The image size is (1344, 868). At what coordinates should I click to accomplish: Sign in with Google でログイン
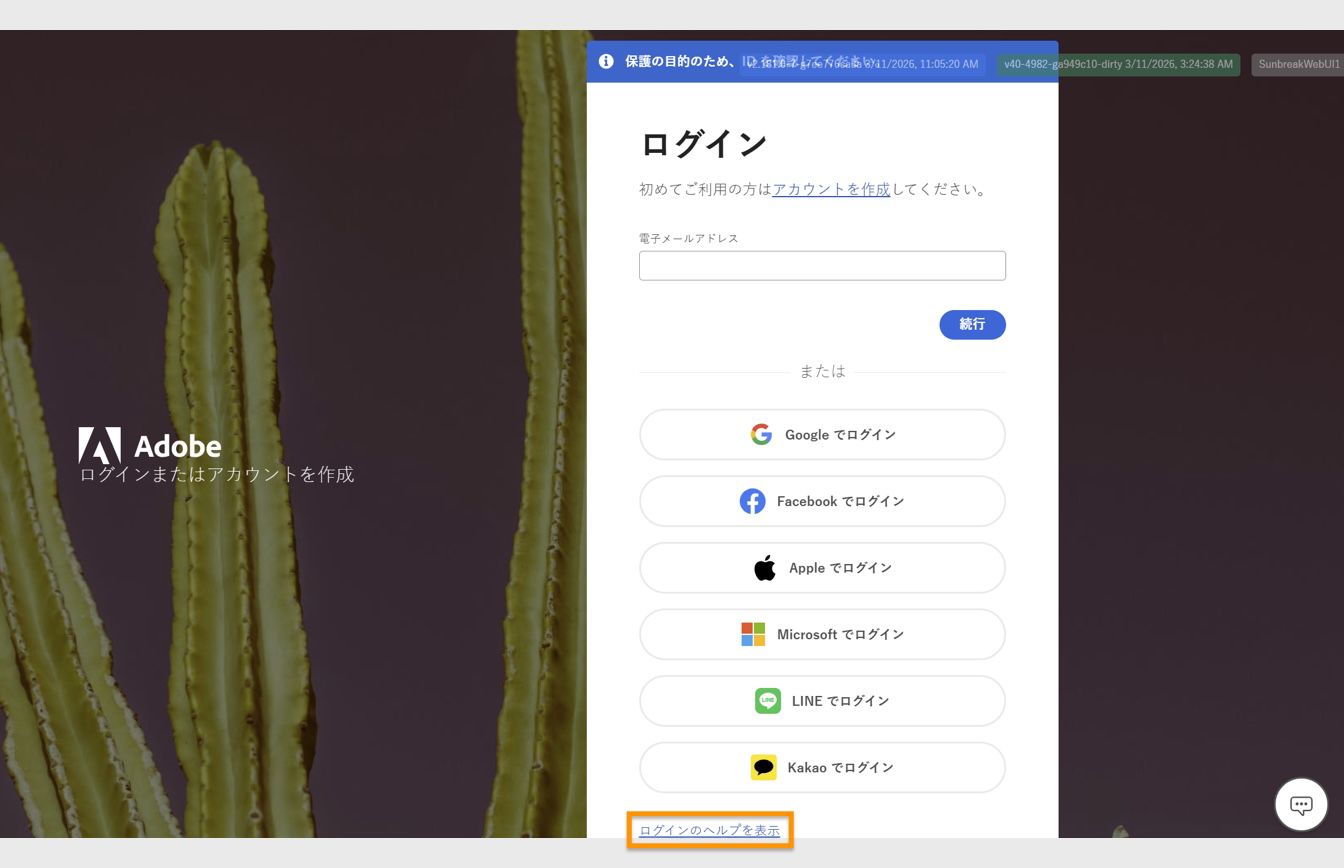pos(822,434)
